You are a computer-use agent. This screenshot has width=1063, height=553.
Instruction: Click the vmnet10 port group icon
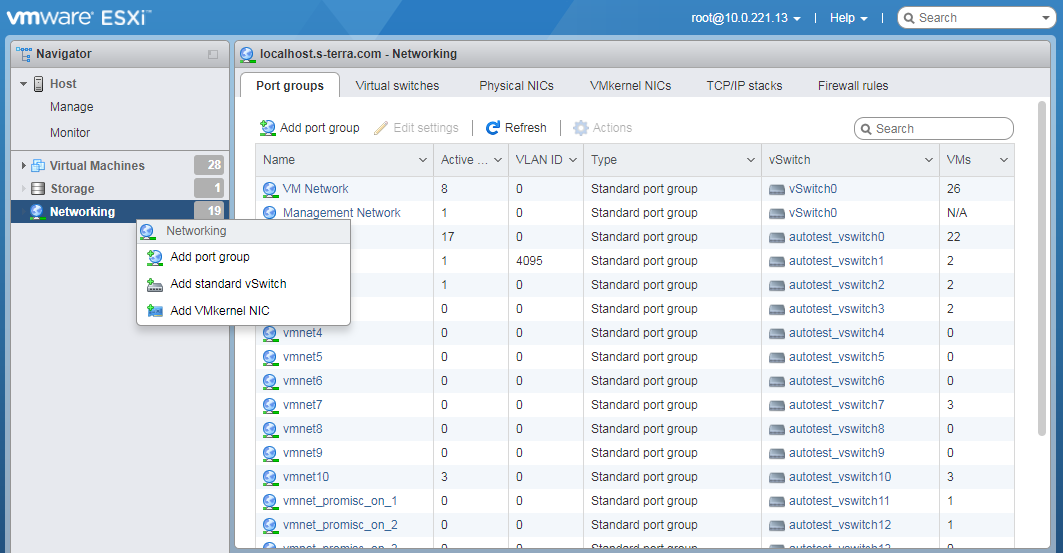point(270,477)
